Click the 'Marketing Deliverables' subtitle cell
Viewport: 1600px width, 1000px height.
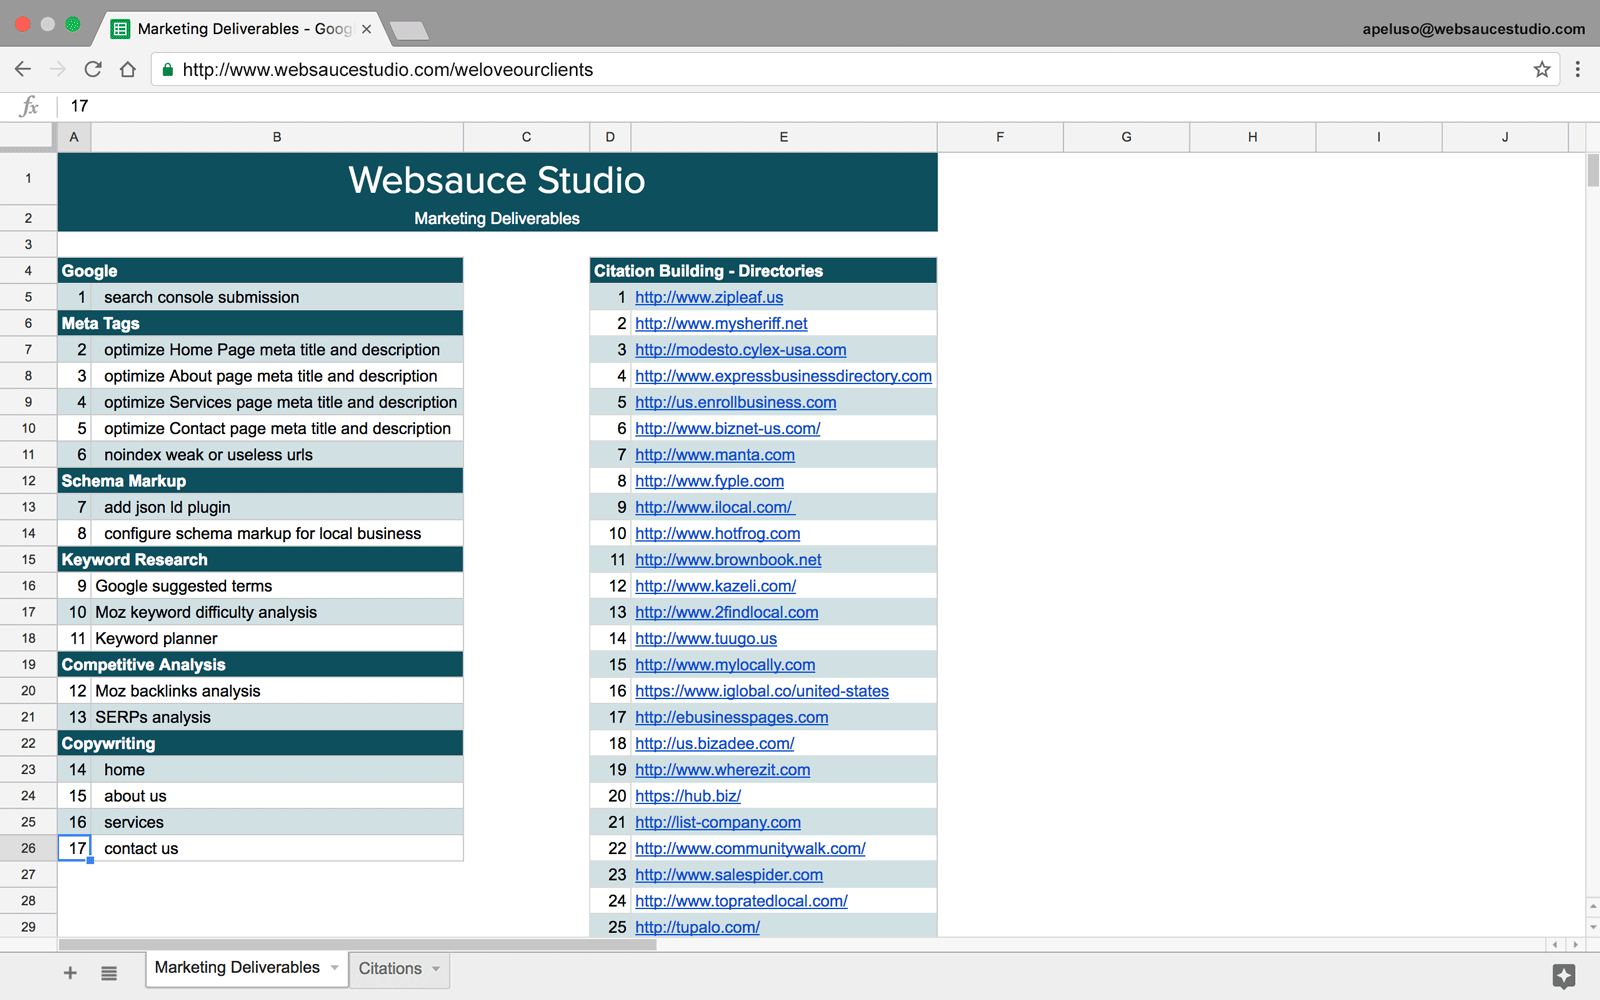[x=497, y=218]
